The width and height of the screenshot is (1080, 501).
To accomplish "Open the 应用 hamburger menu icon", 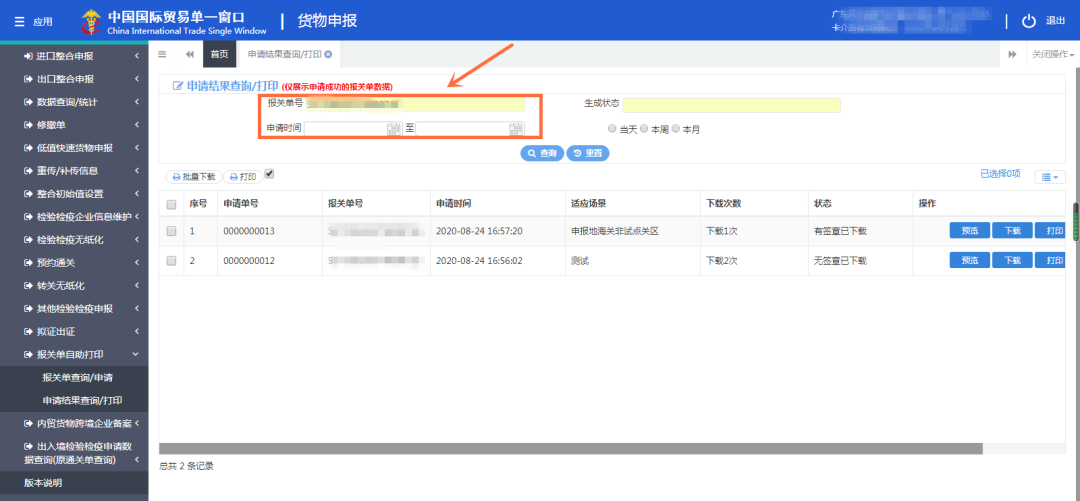I will [x=19, y=21].
